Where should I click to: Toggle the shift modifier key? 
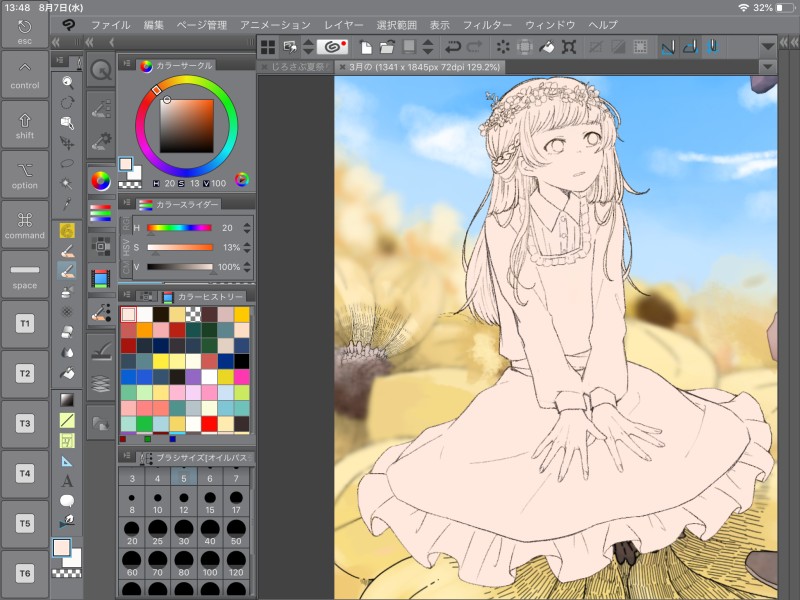tap(25, 125)
